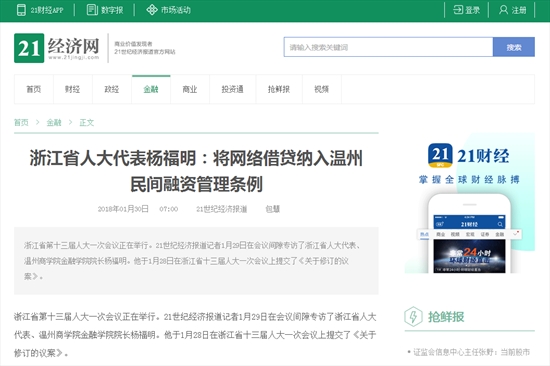This screenshot has width=550, height=366.
Task: Go to the 投资通 tab
Action: (233, 89)
